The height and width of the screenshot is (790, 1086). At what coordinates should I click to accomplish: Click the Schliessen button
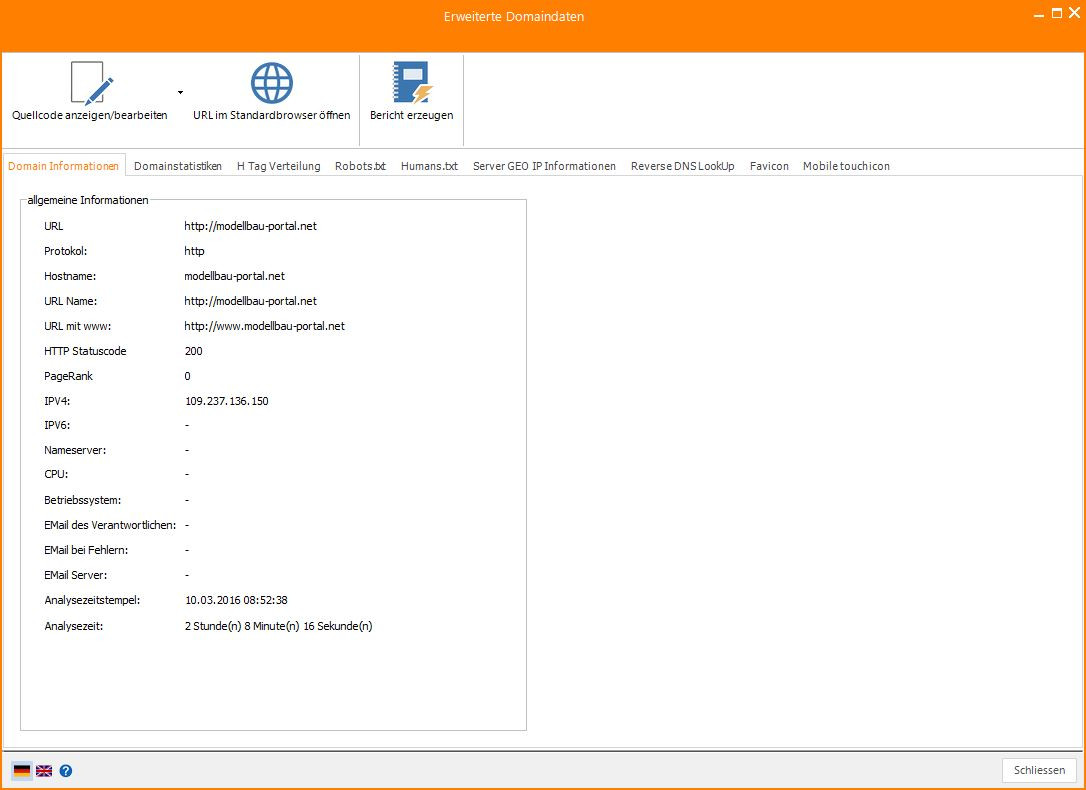click(x=1040, y=770)
